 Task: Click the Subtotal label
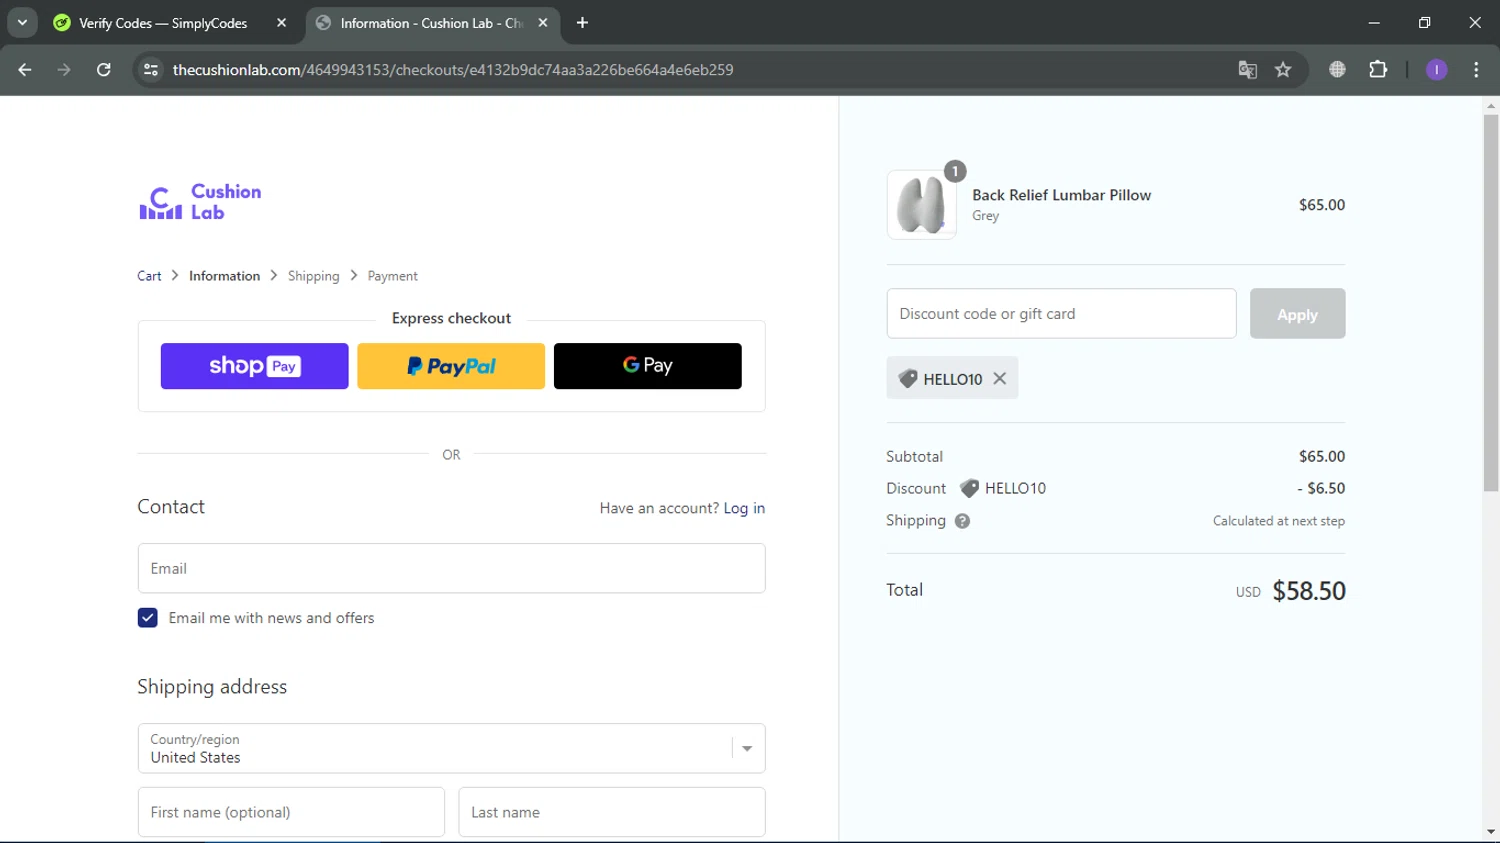(914, 456)
